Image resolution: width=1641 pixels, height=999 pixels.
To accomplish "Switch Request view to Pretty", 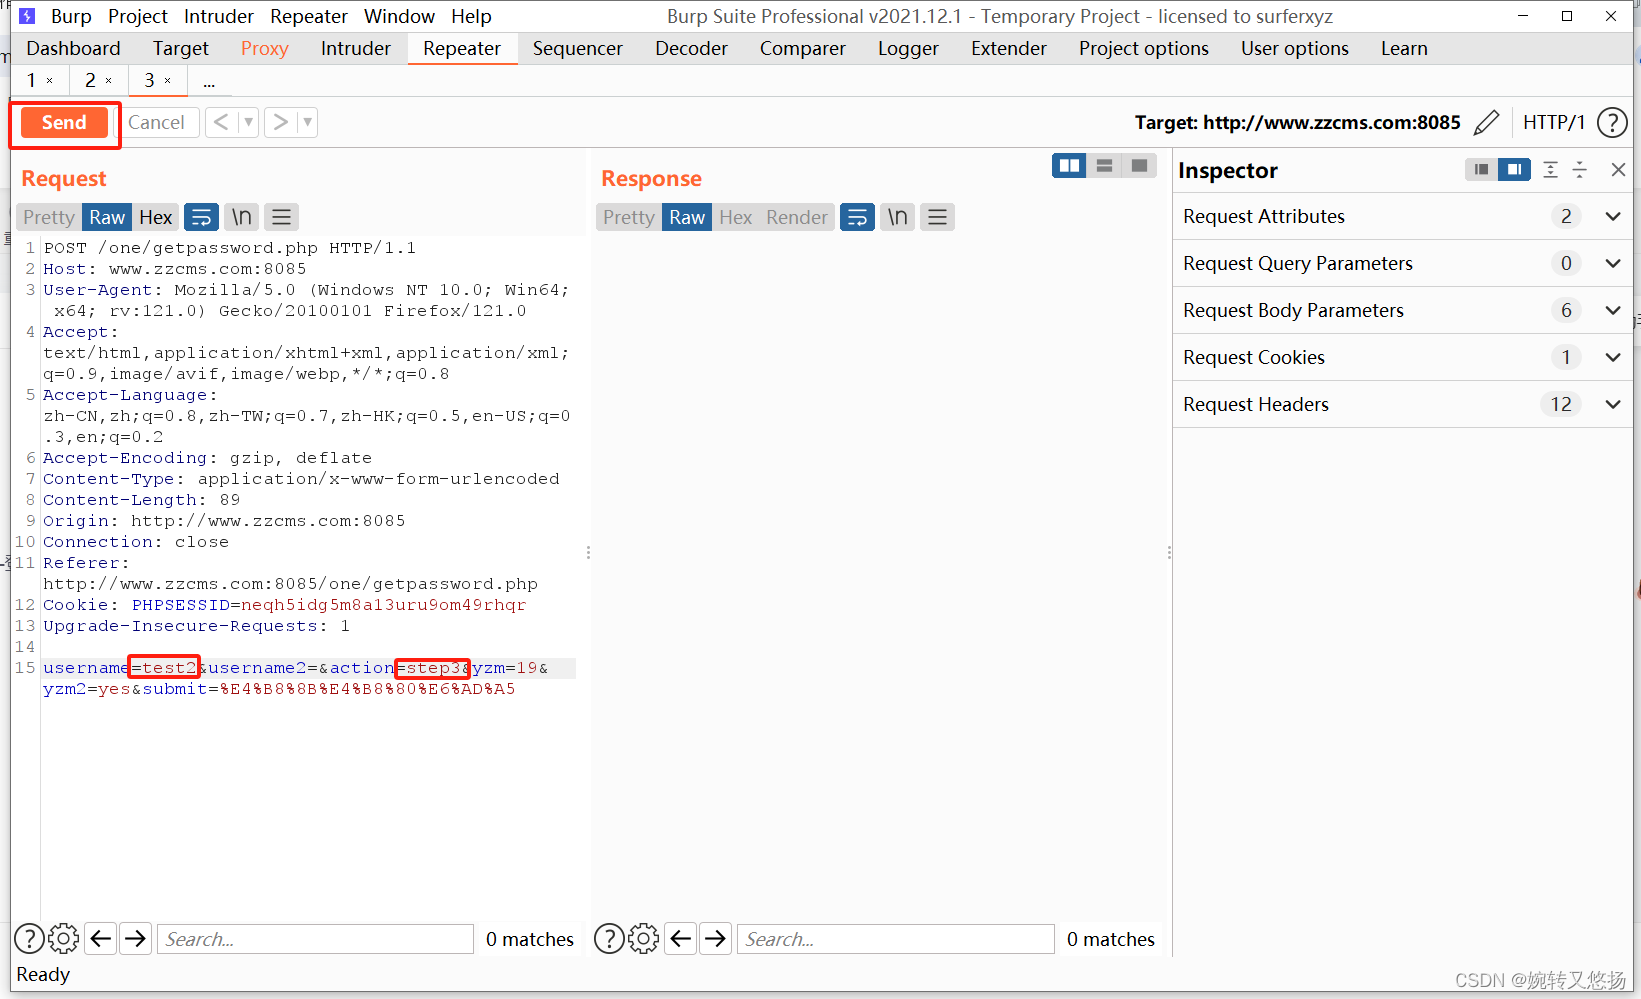I will (x=49, y=217).
